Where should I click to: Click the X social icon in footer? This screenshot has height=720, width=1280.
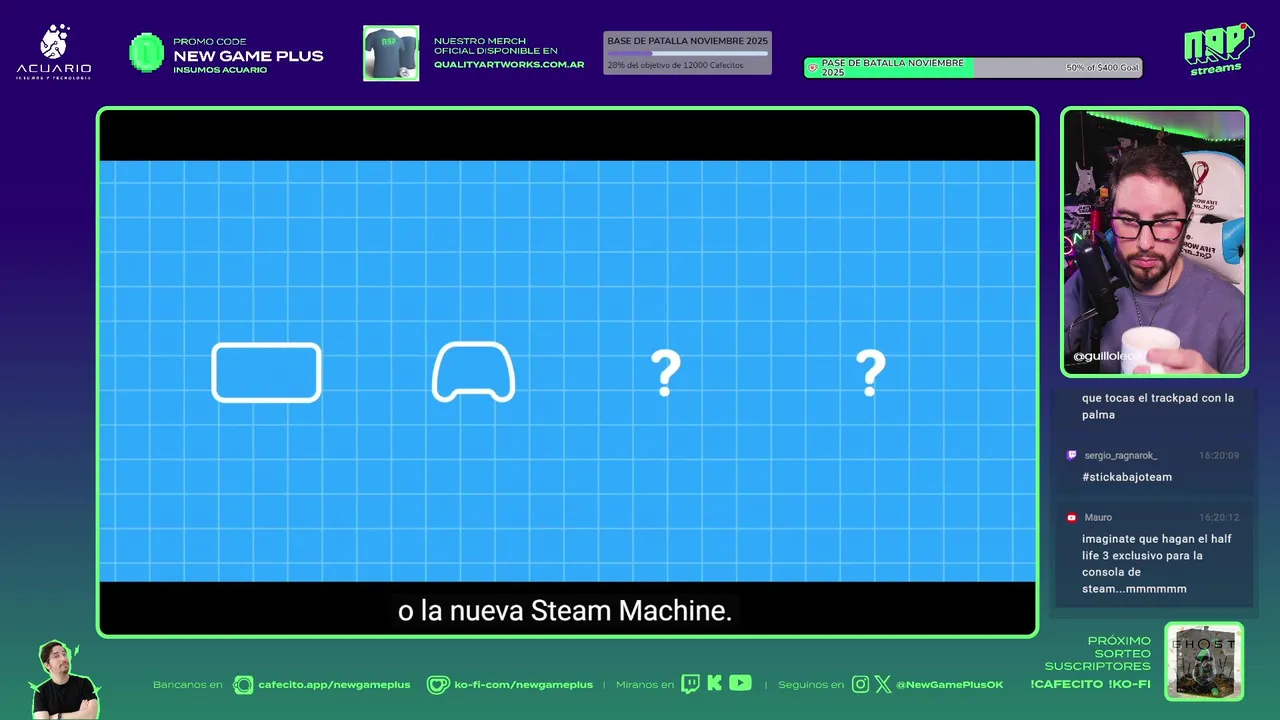883,685
